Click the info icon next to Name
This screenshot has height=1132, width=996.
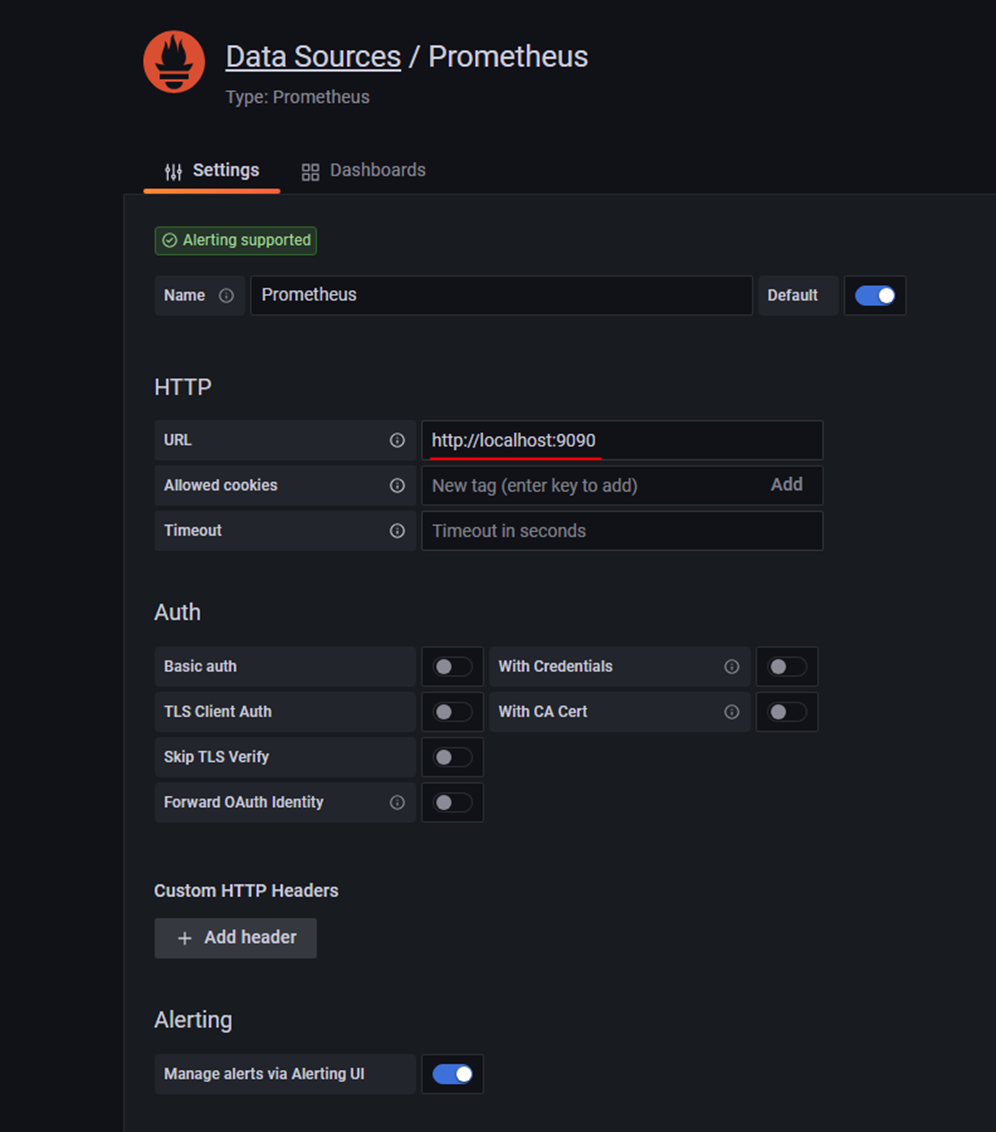(226, 296)
